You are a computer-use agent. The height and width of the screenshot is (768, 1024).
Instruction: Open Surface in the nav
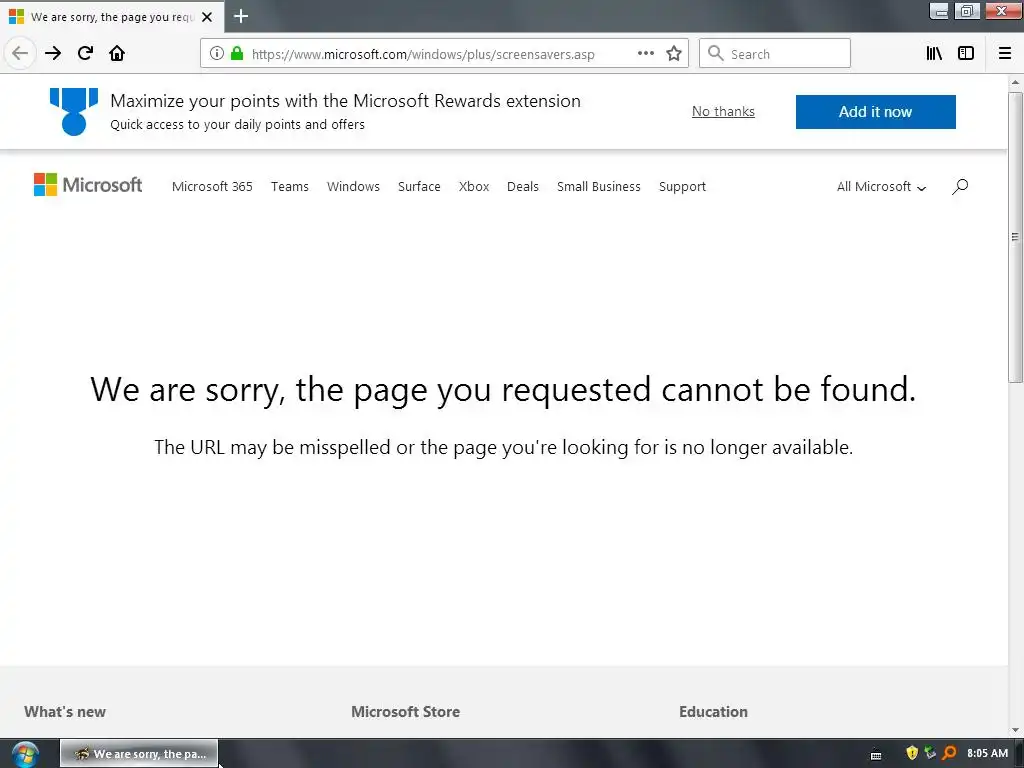click(x=419, y=187)
